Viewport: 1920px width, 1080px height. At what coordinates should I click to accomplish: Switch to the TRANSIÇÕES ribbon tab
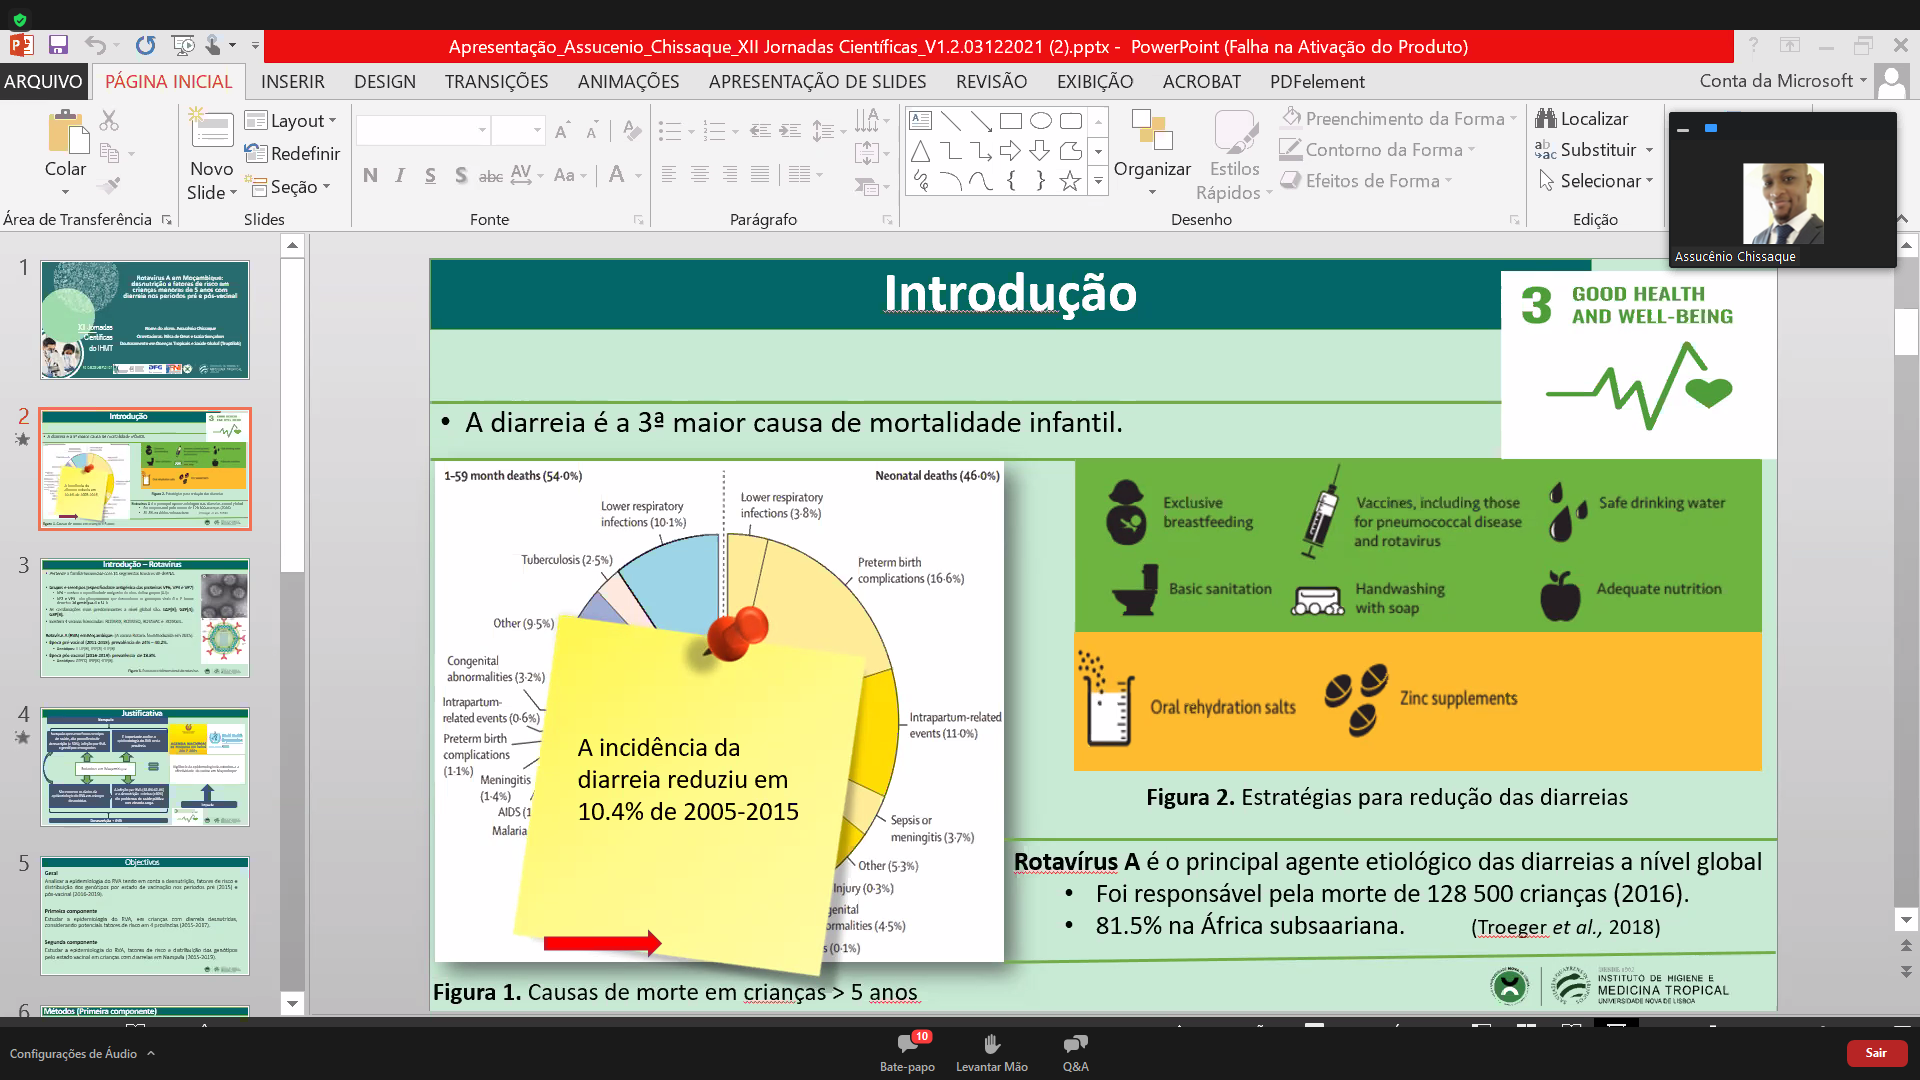pos(496,81)
